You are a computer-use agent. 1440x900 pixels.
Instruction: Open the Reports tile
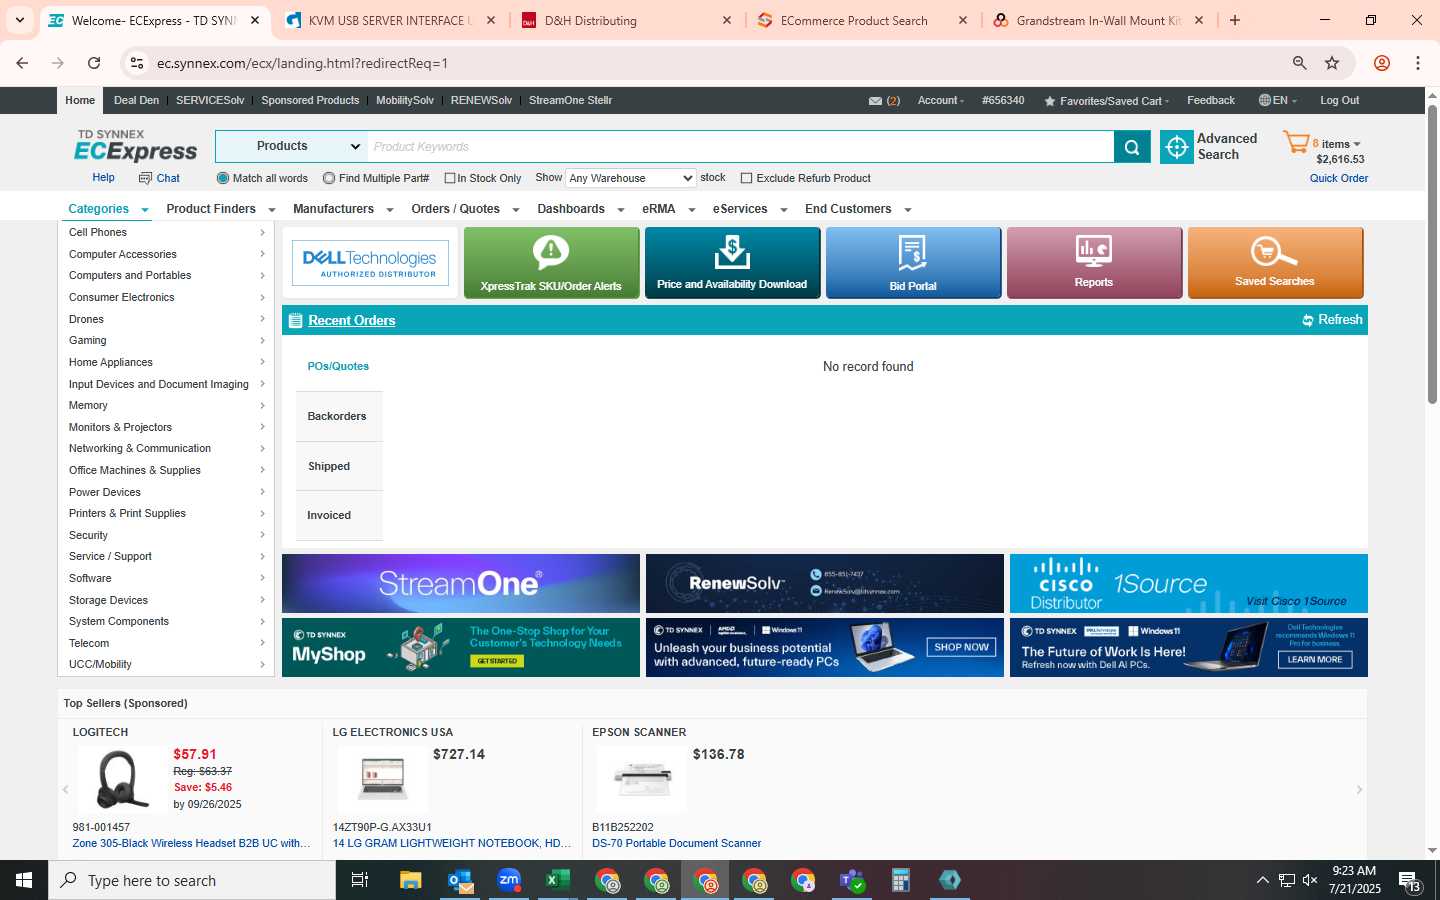click(1094, 262)
